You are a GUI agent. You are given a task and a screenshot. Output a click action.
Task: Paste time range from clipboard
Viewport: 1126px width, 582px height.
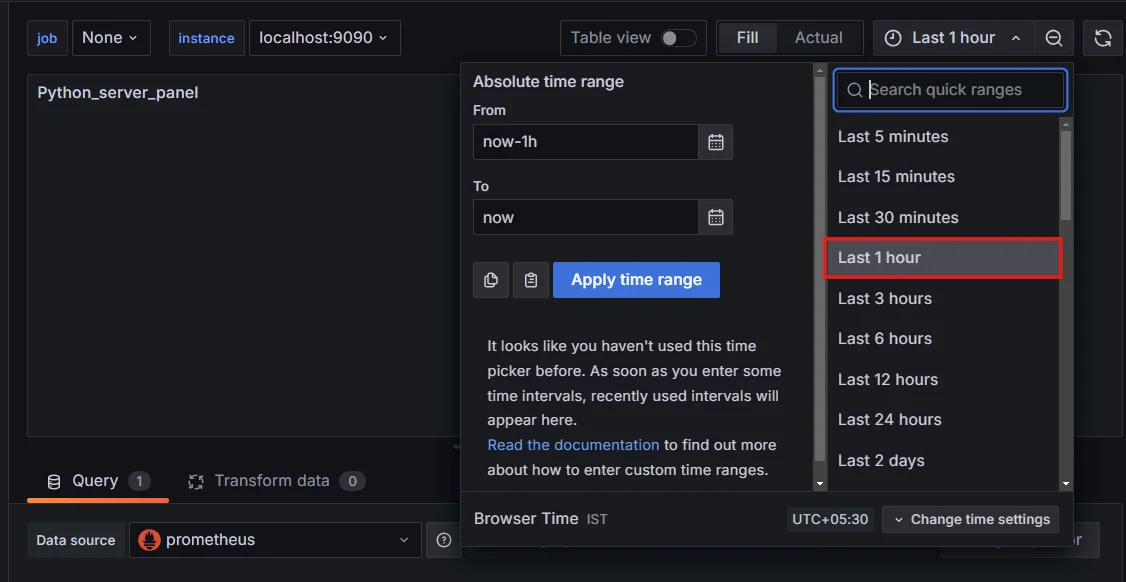(531, 280)
